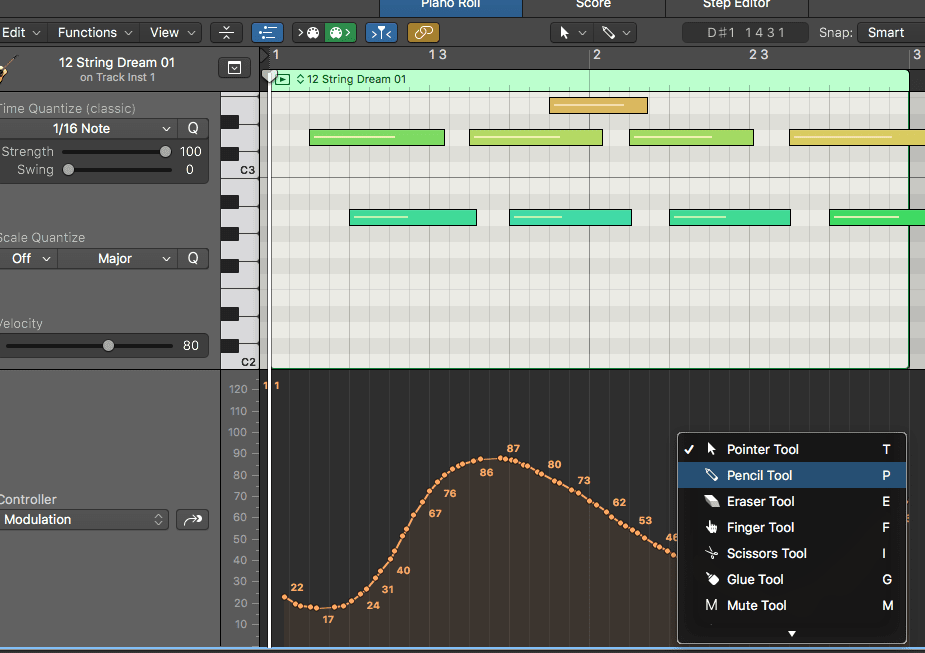Viewport: 925px width, 653px height.
Task: Select Glue Tool in the tool menu
Action: click(x=792, y=579)
